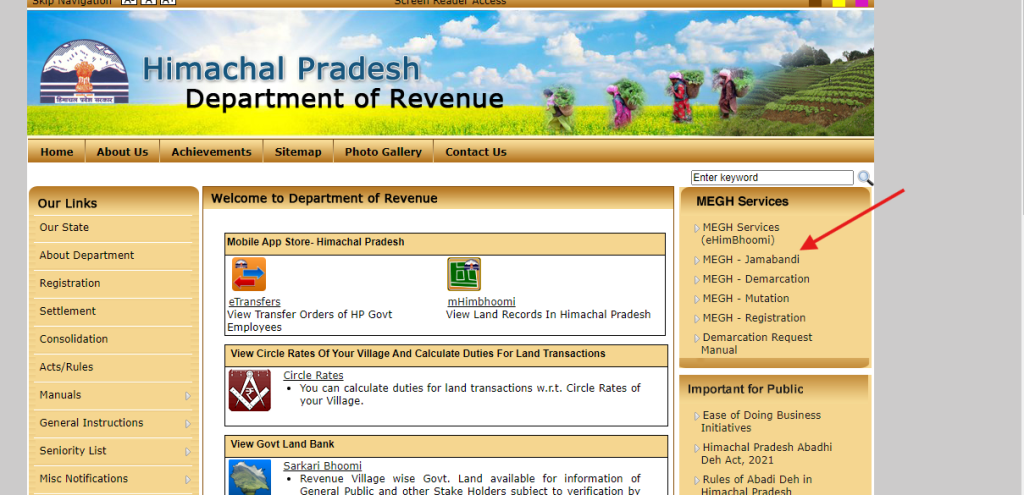Click the magnifying glass search icon
This screenshot has height=495, width=1024.
click(865, 178)
